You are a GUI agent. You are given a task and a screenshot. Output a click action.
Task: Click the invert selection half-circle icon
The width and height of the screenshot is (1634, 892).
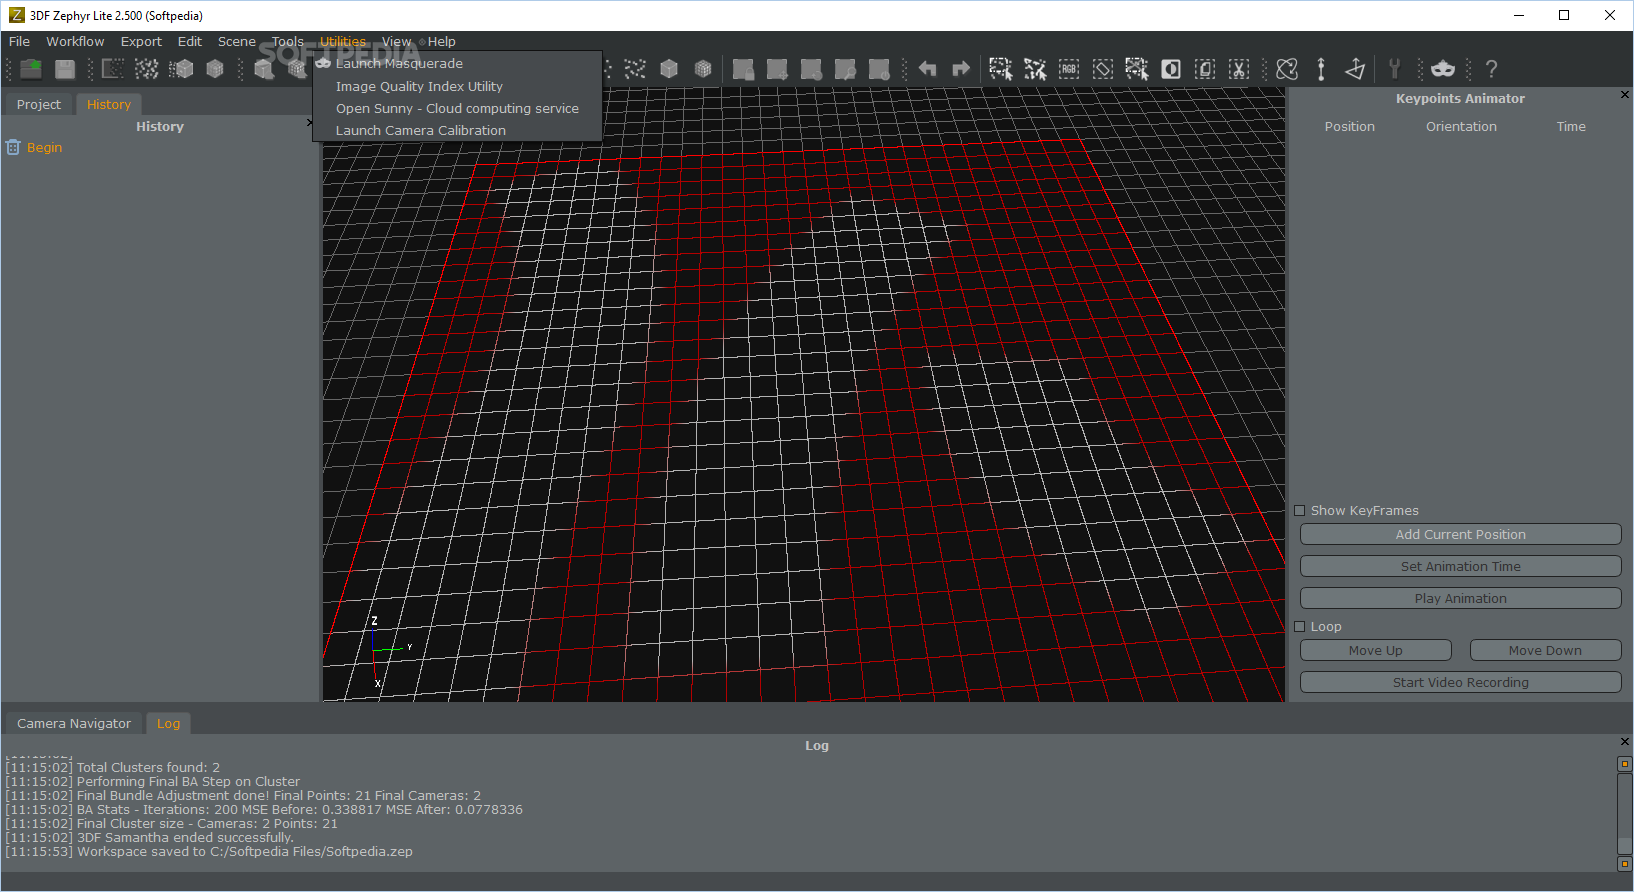[x=1171, y=69]
